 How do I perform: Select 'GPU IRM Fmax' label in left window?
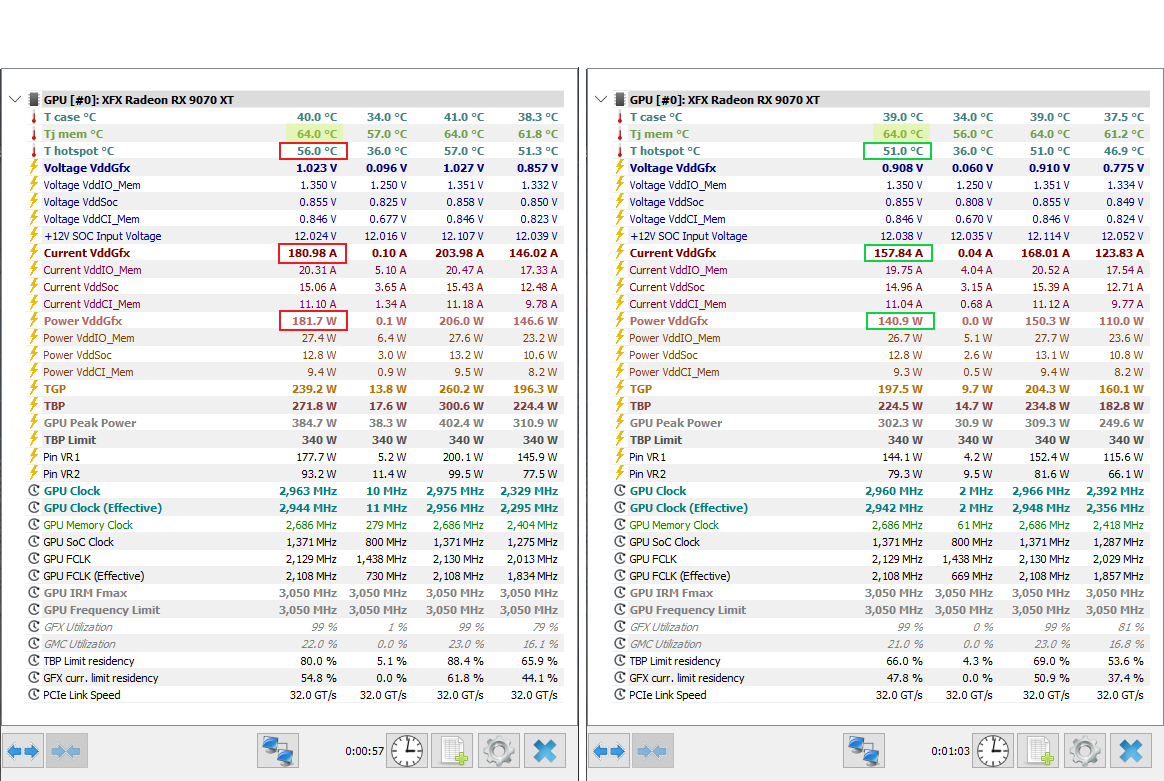point(85,592)
